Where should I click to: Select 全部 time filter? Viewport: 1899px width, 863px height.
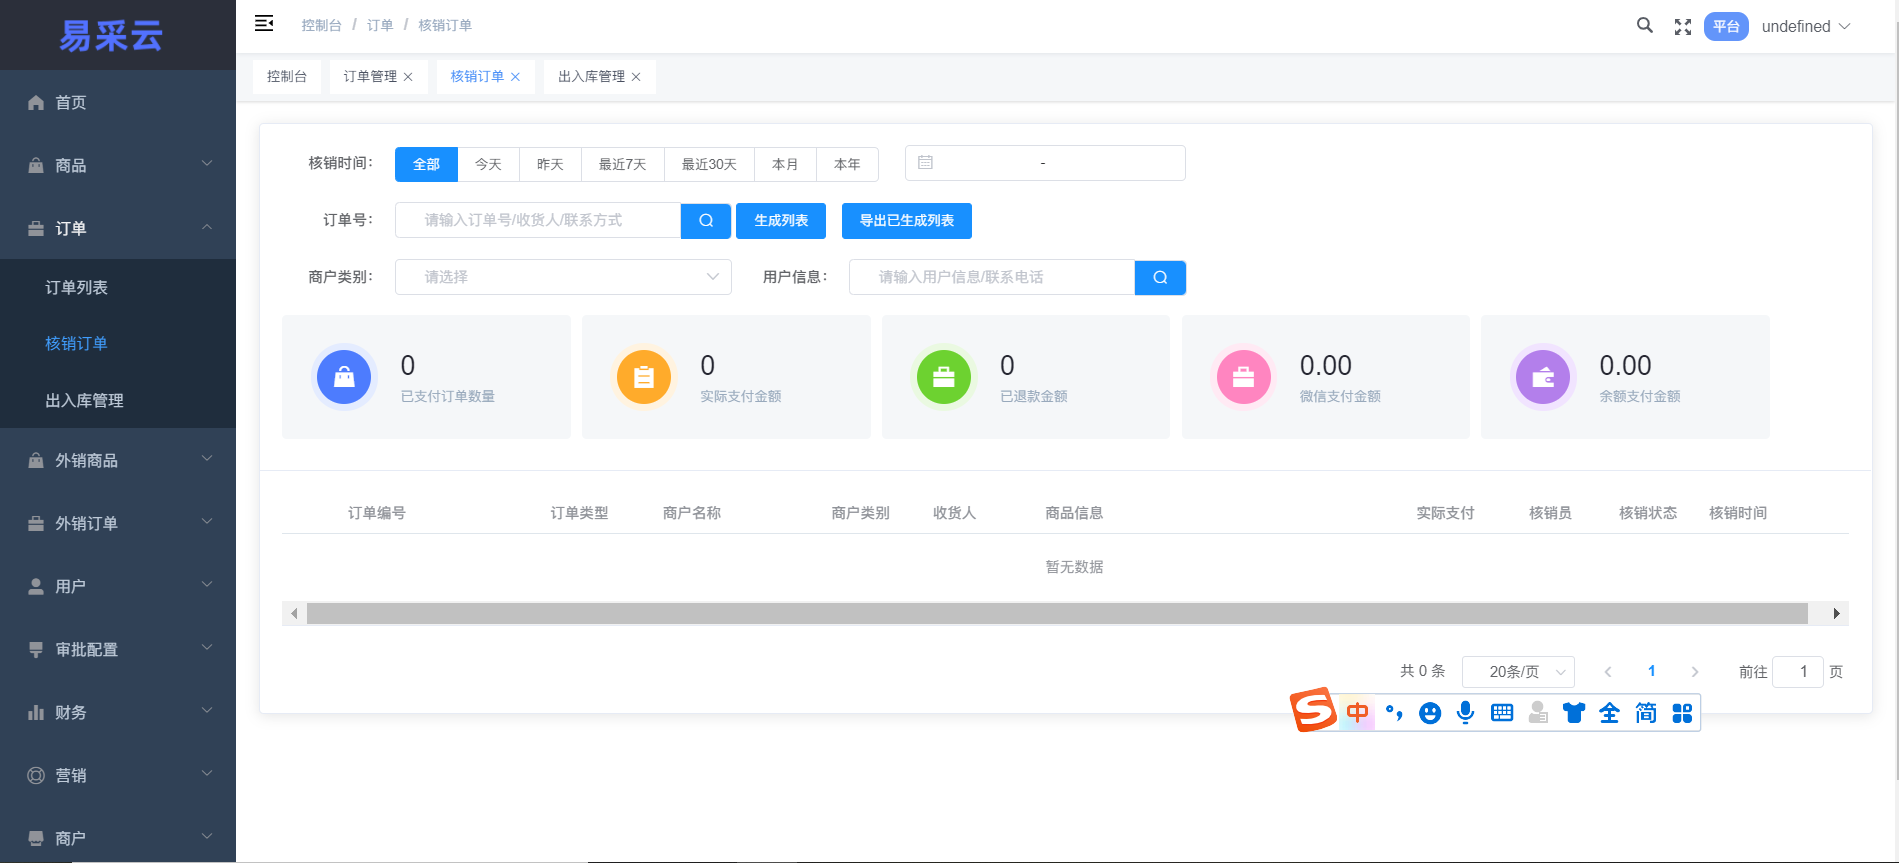point(426,164)
